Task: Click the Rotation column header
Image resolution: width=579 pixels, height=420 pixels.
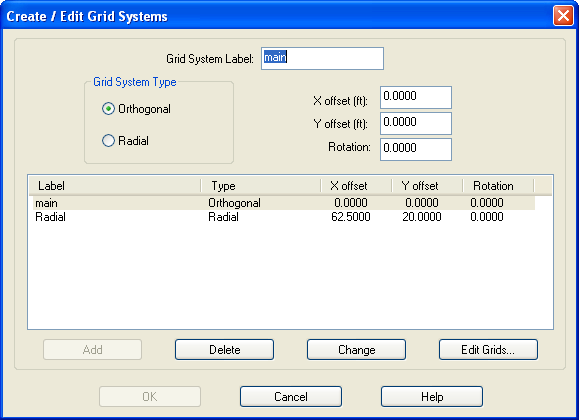Action: coord(498,186)
